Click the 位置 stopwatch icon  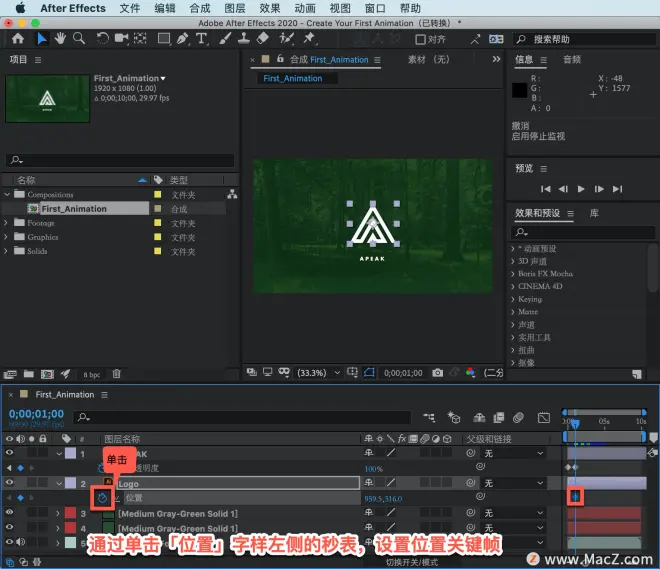point(102,498)
